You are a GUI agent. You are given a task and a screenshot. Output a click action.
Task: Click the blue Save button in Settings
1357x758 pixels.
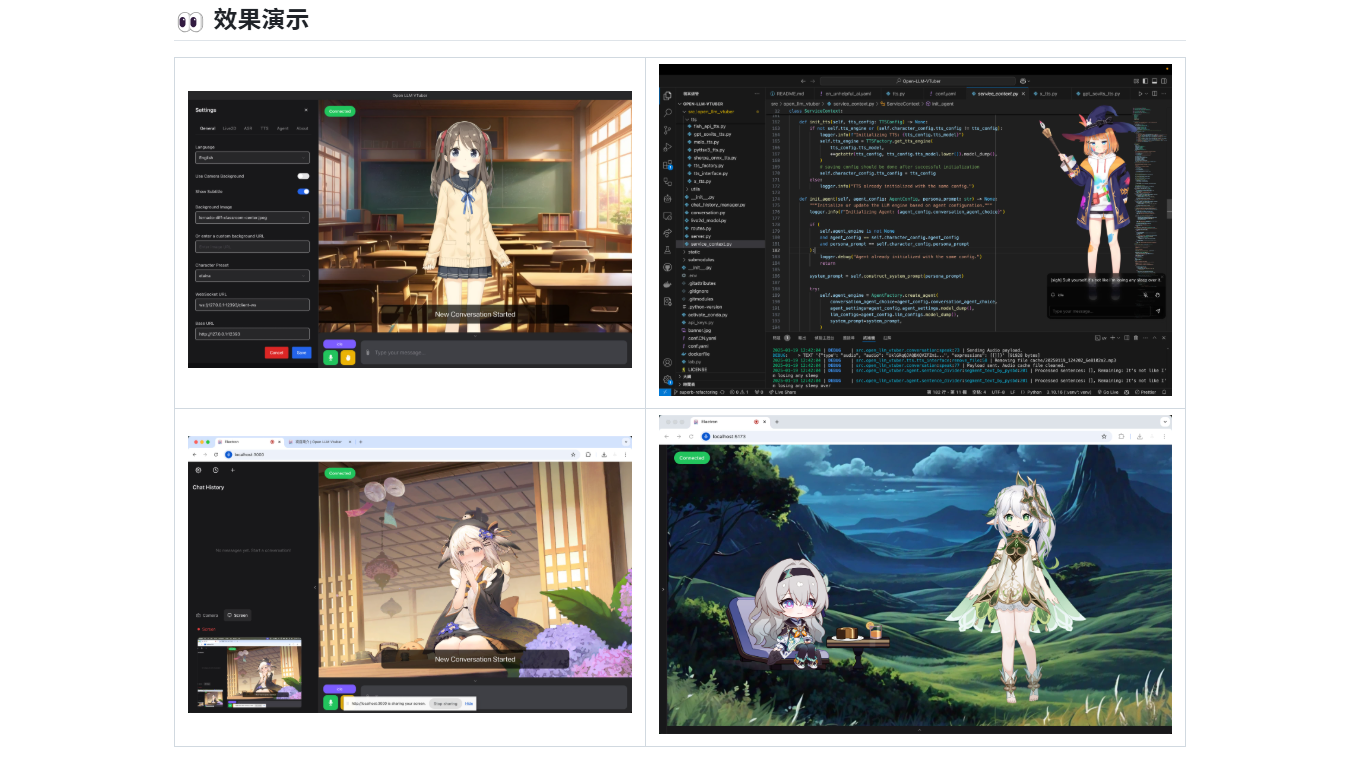pos(301,352)
